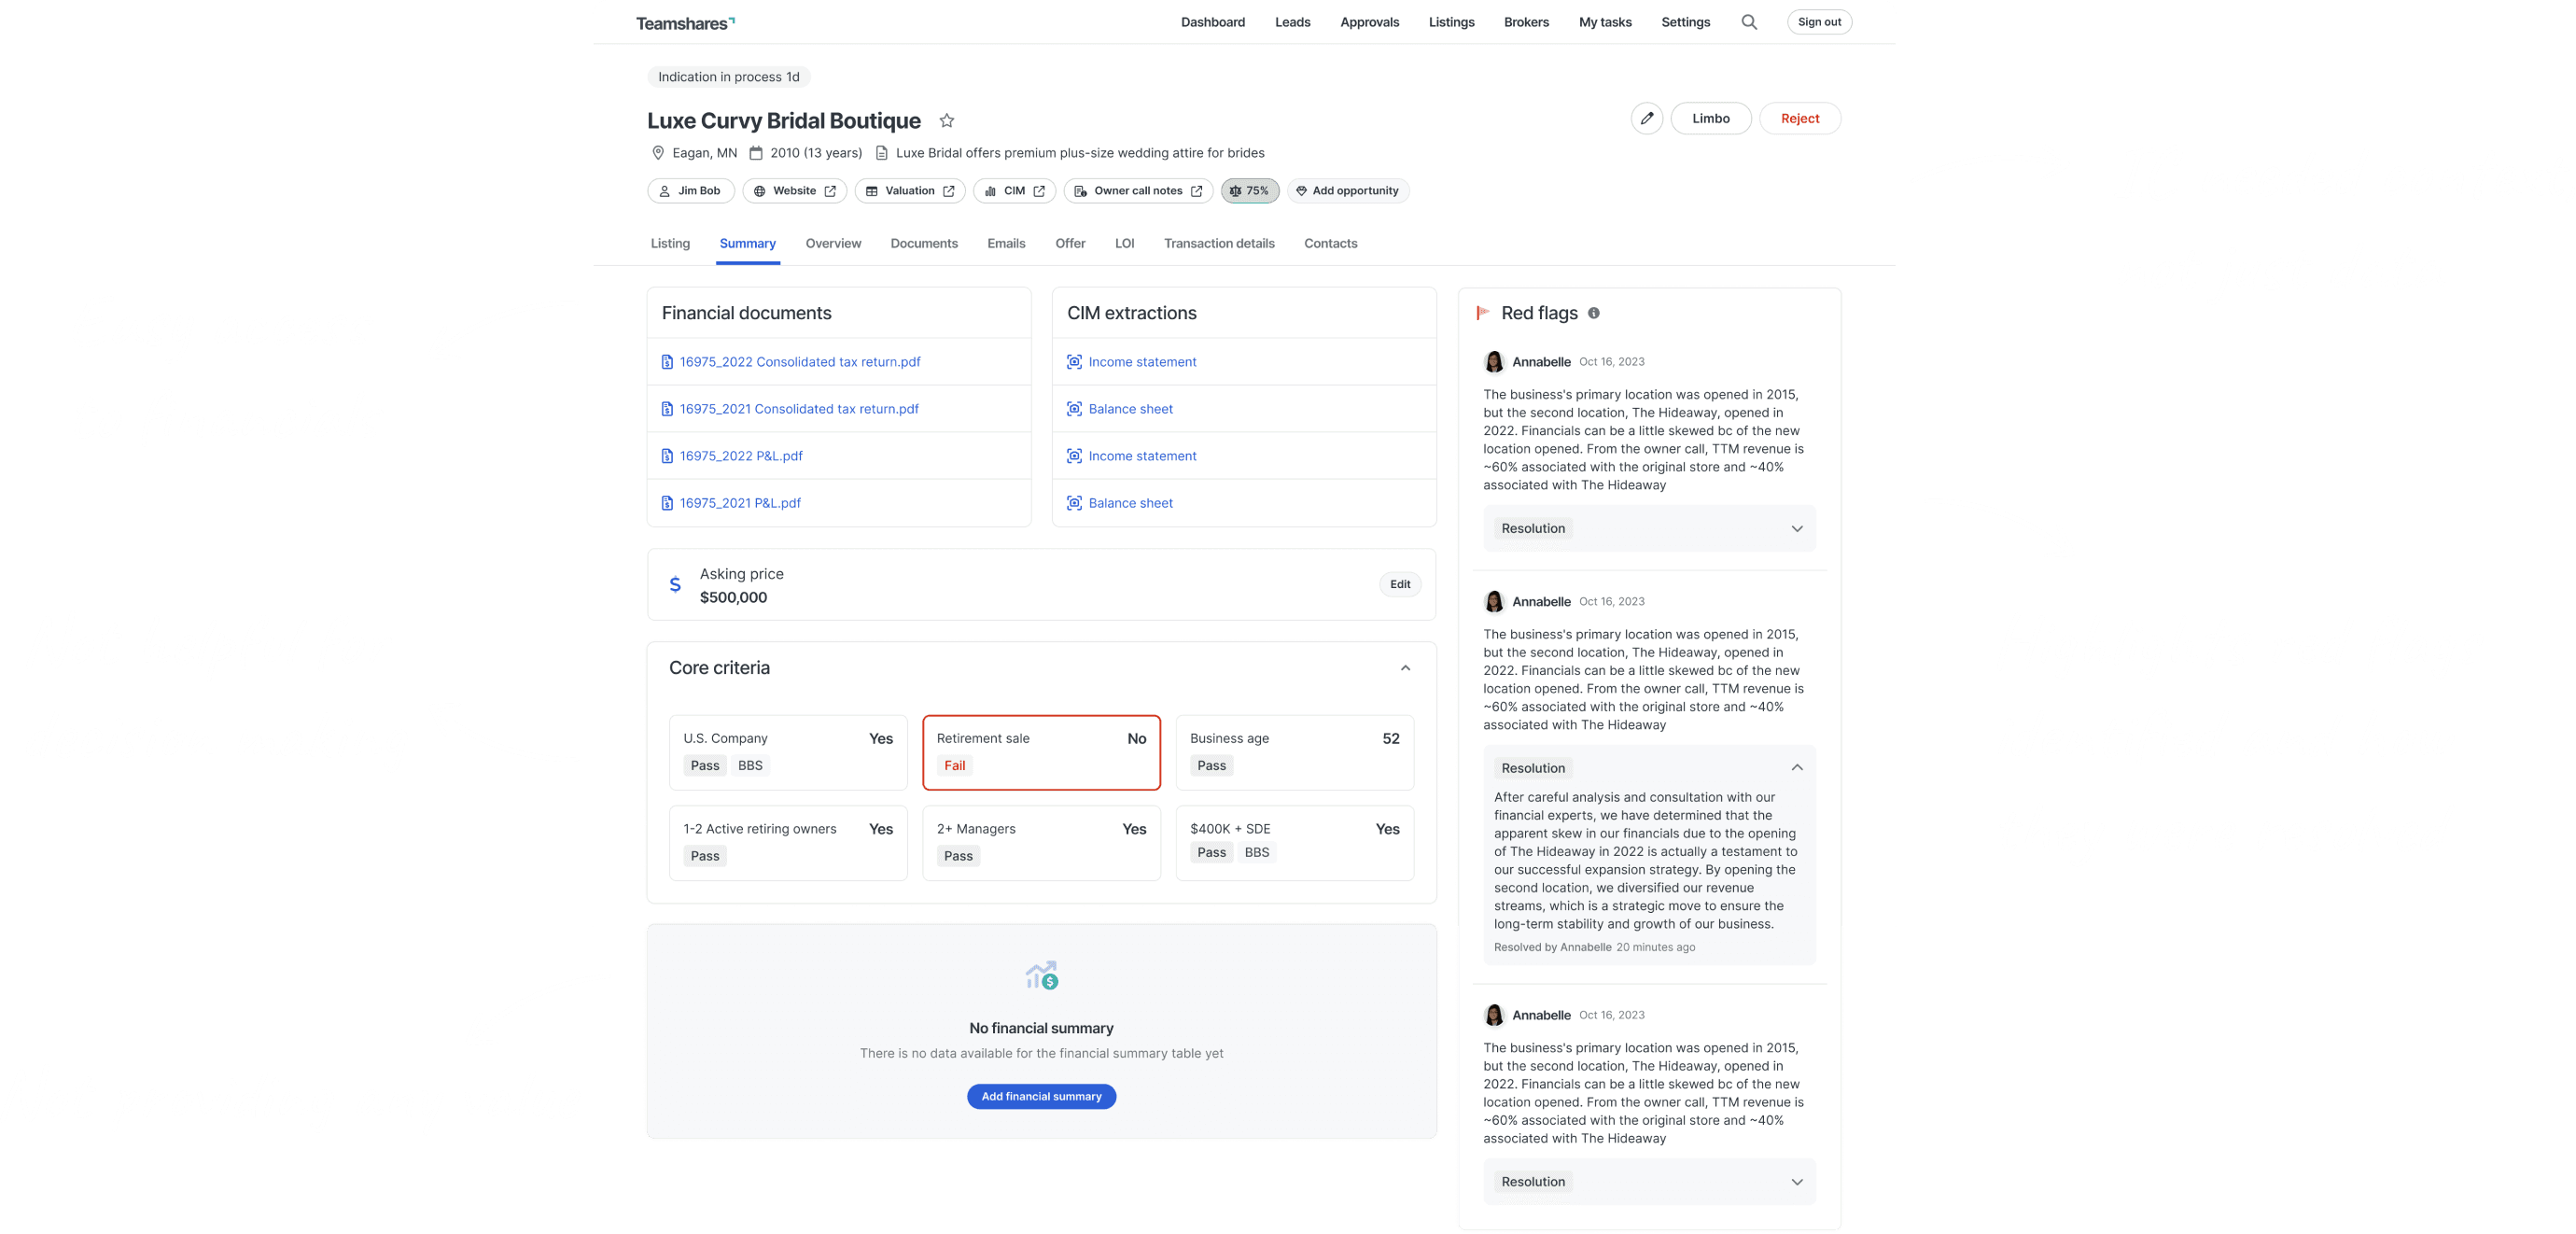
Task: Switch to the Overview tab
Action: pos(833,243)
